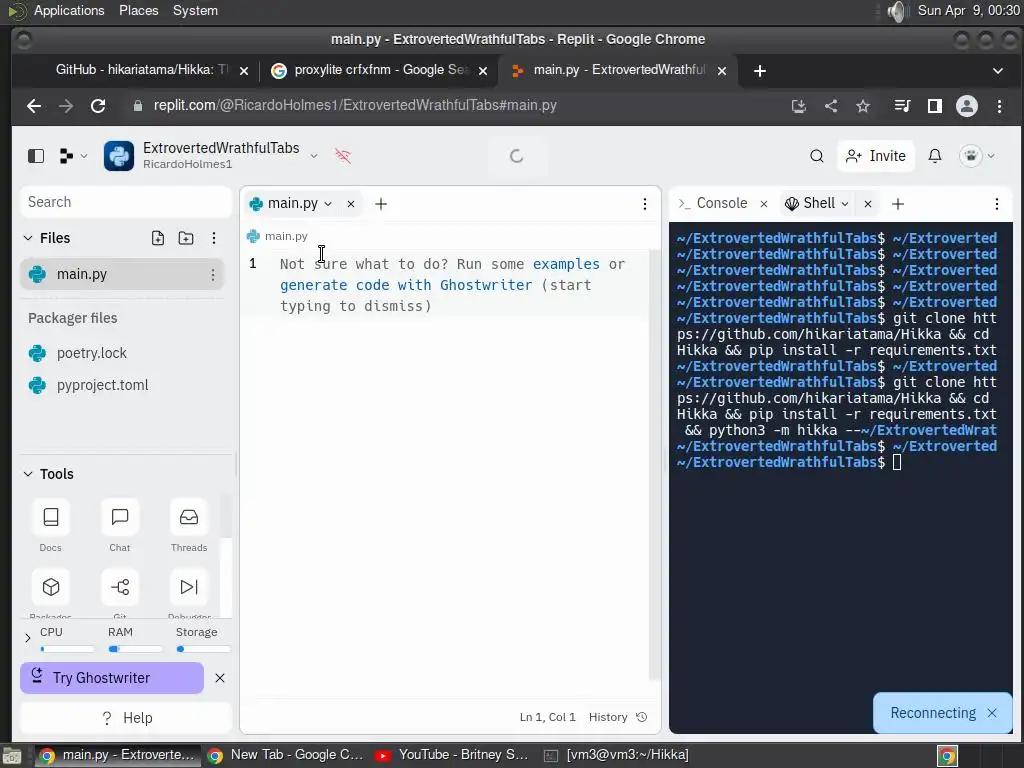Add a new editor pane tab
This screenshot has width=1024, height=768.
[381, 204]
